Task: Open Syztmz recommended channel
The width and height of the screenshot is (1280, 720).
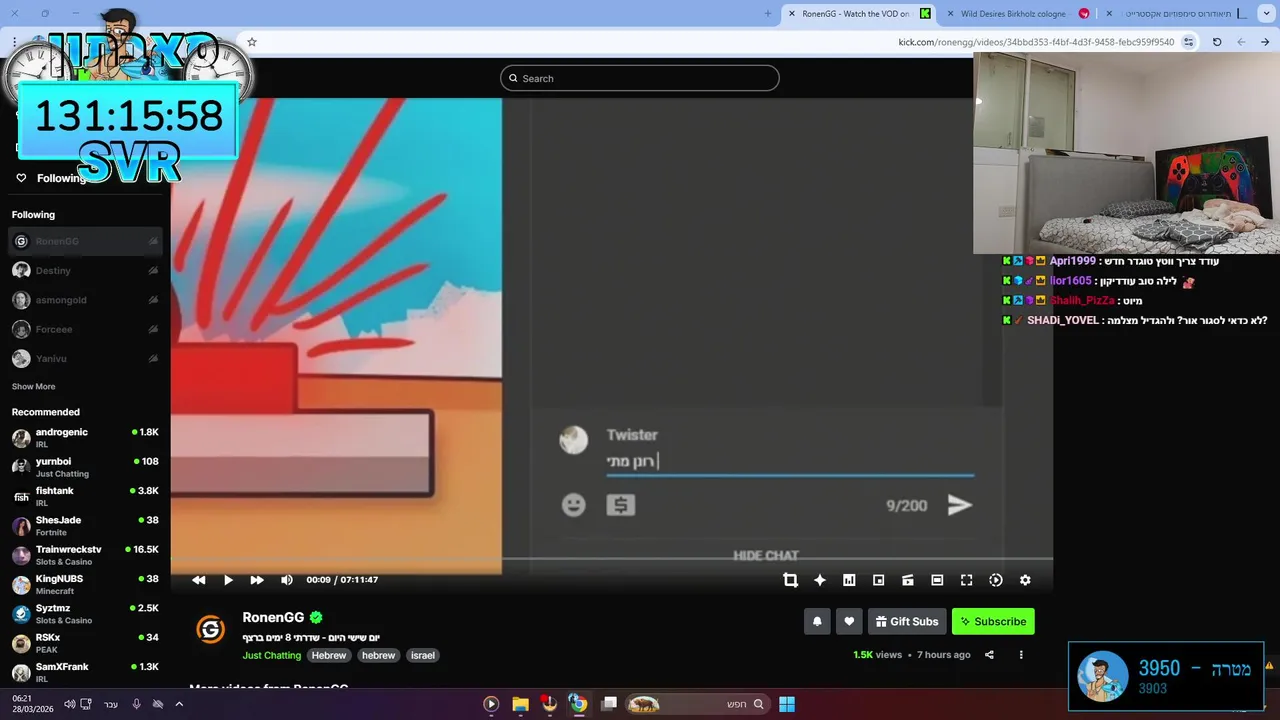Action: coord(85,614)
